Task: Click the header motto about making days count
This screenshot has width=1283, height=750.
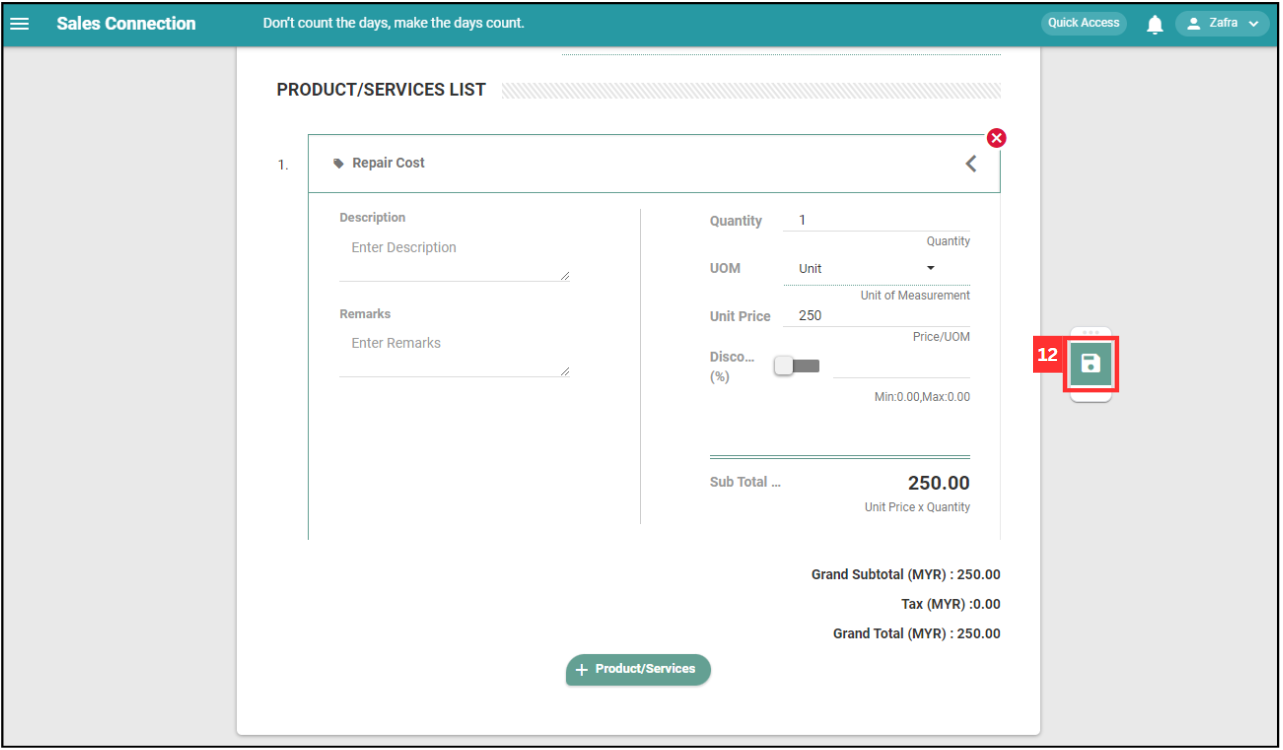Action: point(393,23)
